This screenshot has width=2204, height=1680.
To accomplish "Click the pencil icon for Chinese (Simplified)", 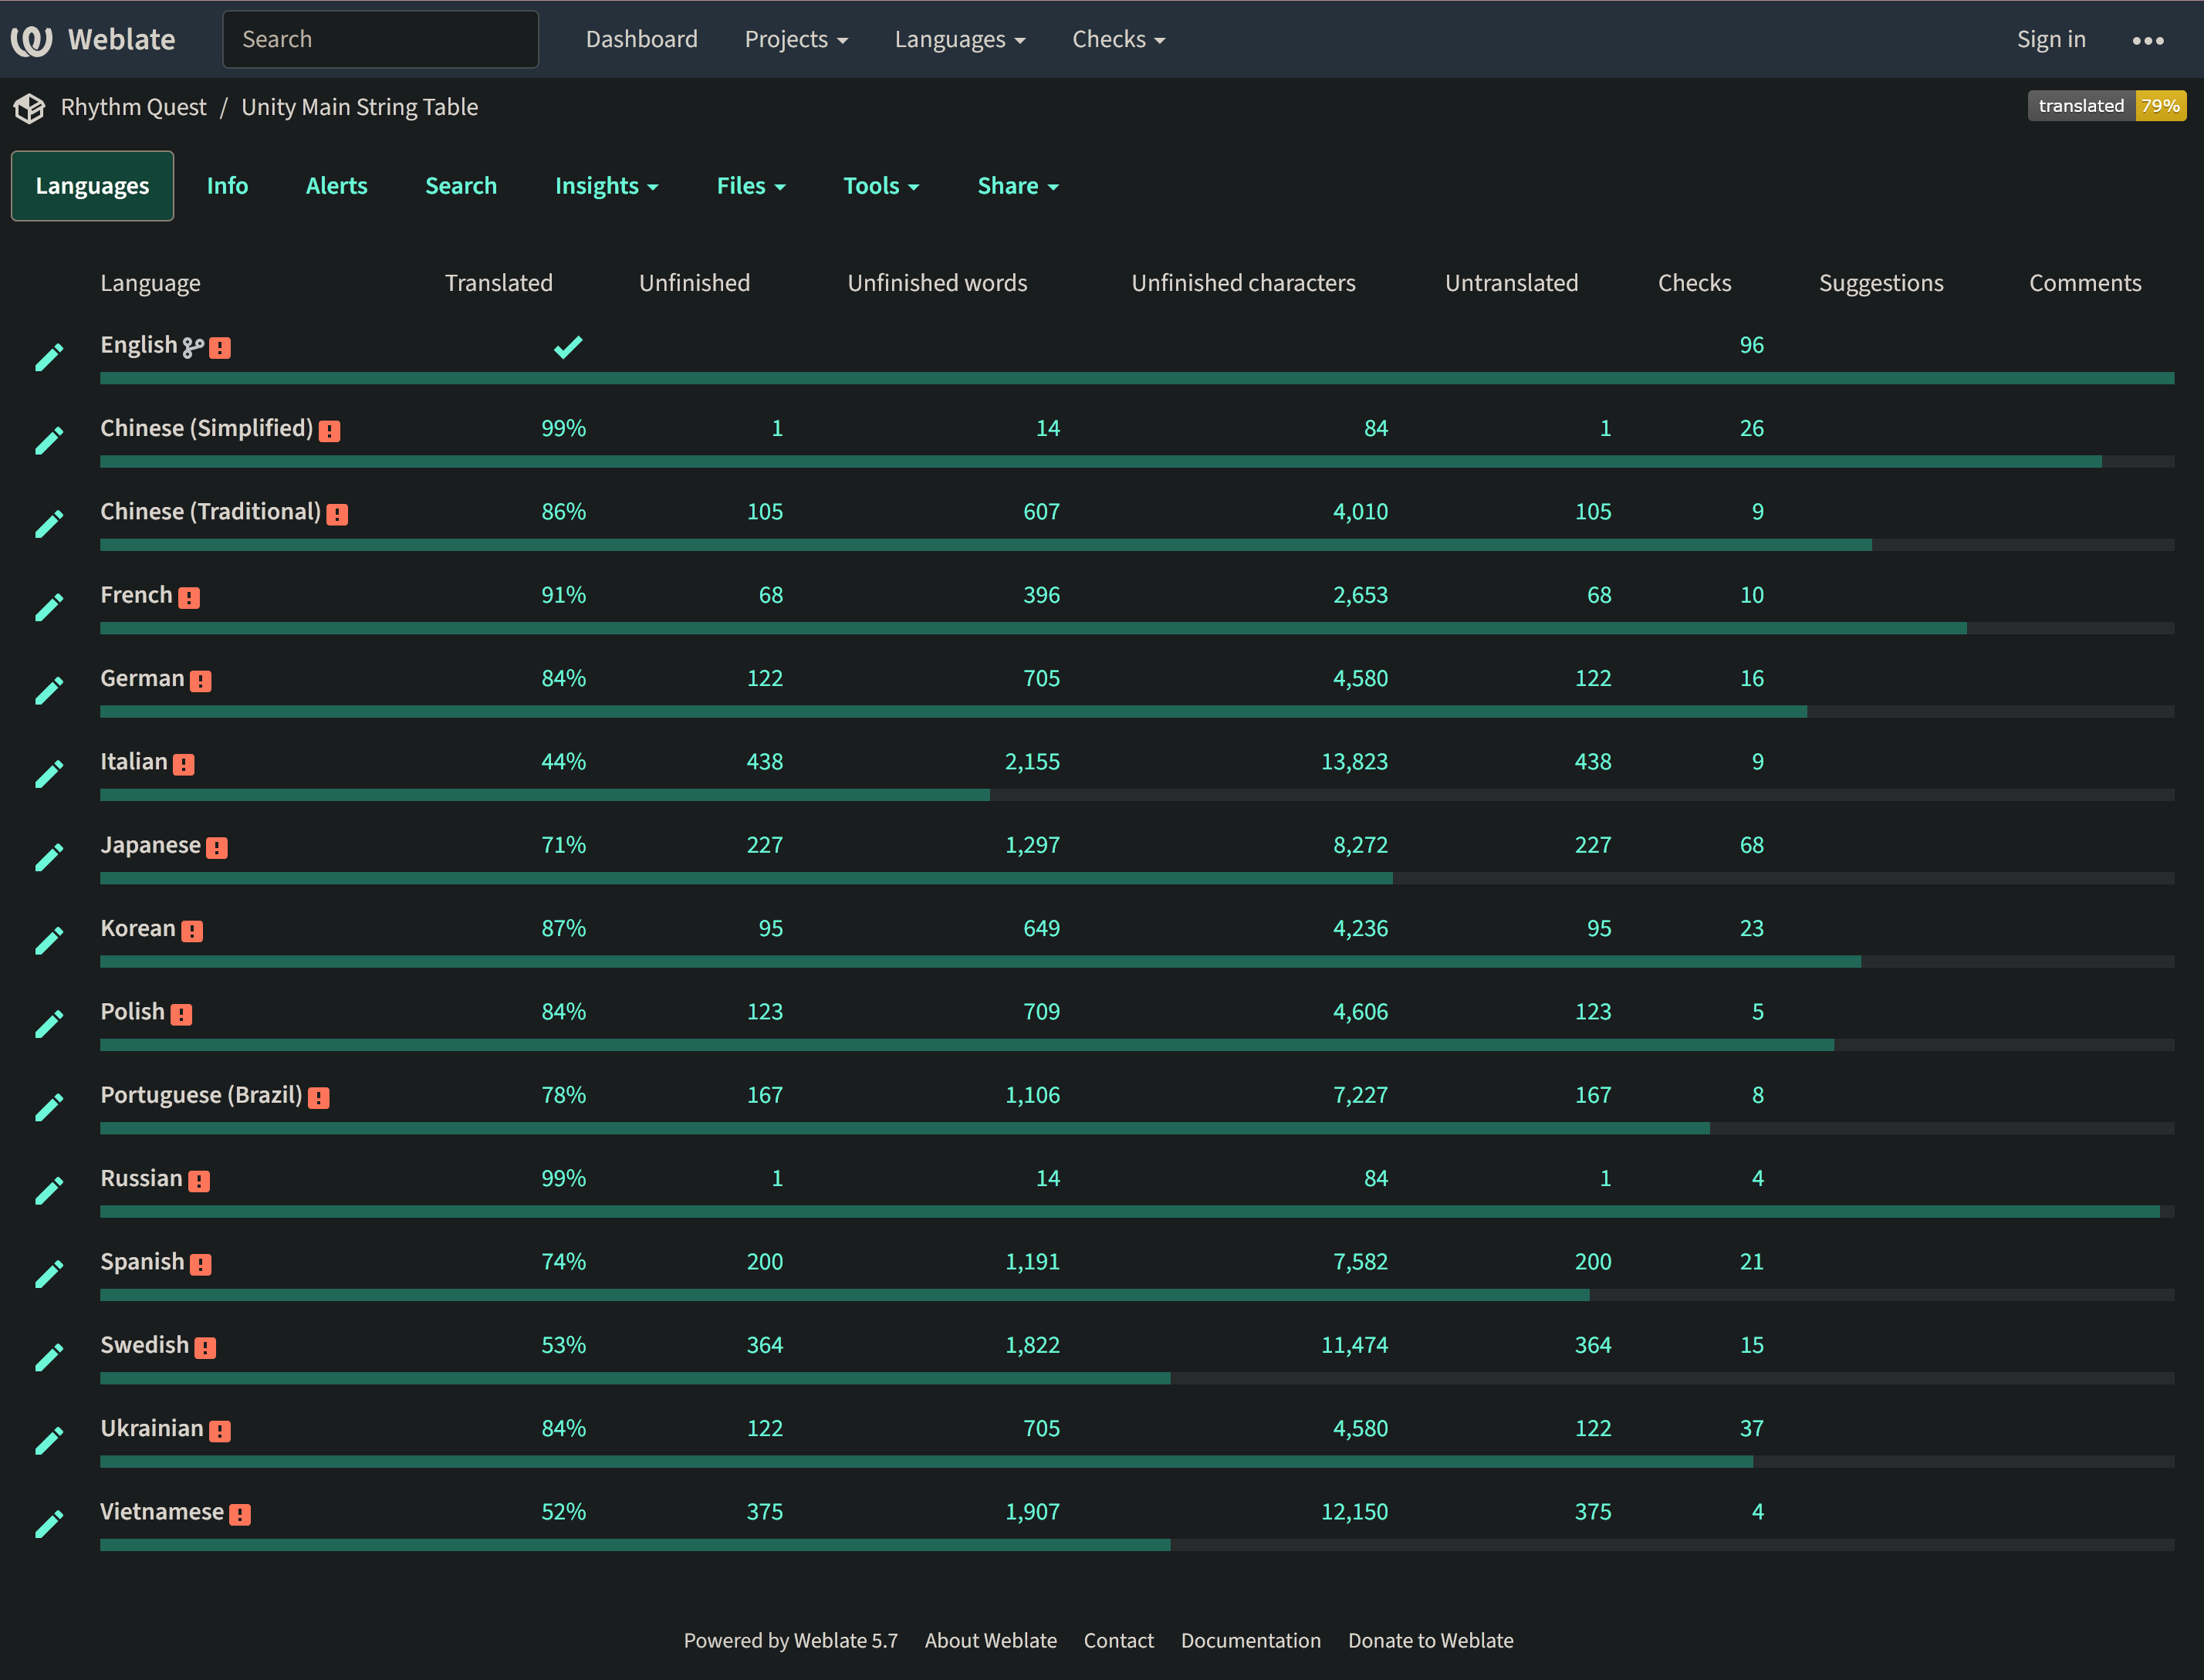I will click(49, 440).
